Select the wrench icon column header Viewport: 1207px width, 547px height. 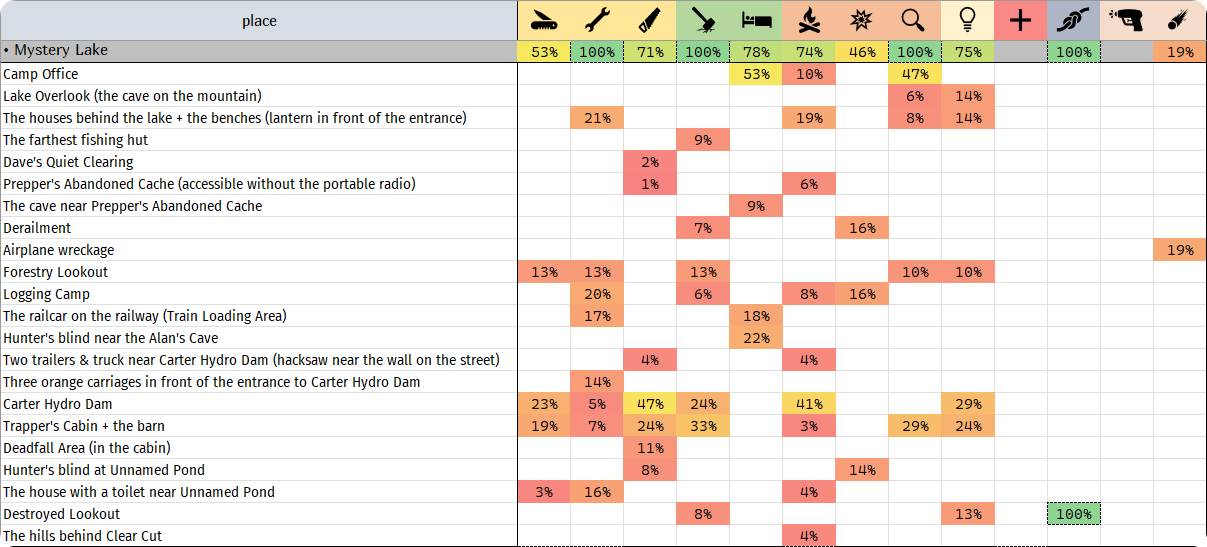597,20
